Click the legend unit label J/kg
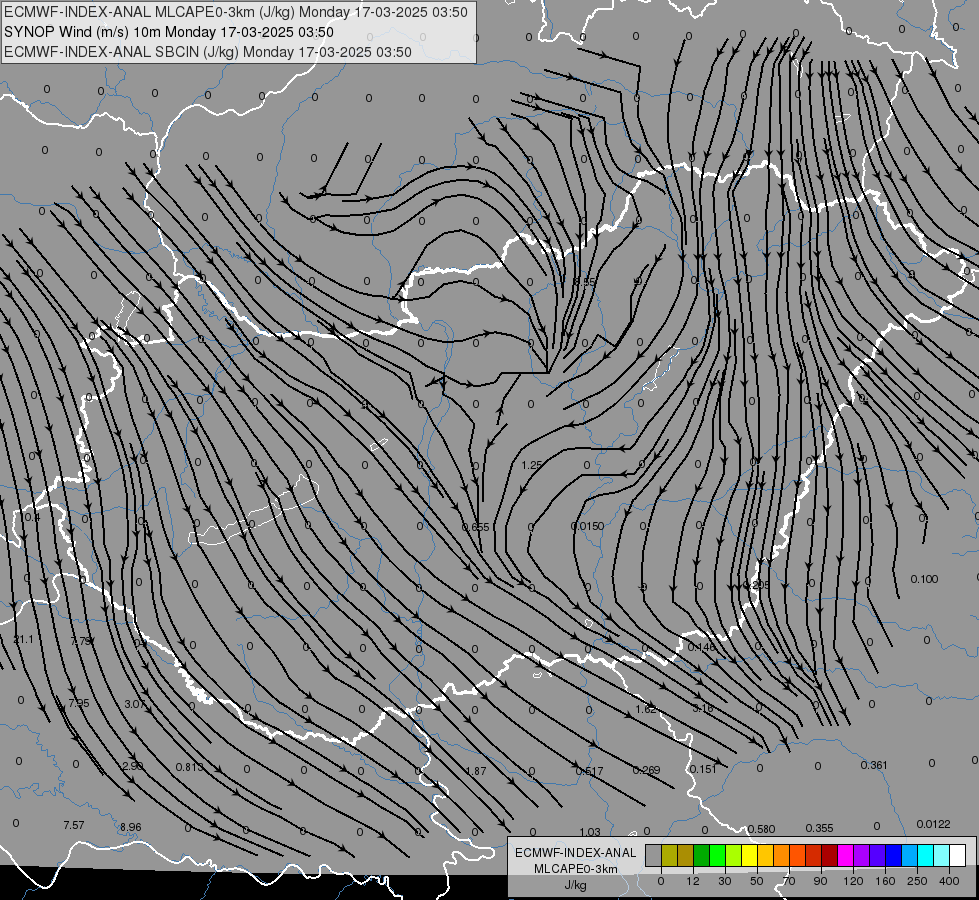Image resolution: width=979 pixels, height=900 pixels. [575, 885]
